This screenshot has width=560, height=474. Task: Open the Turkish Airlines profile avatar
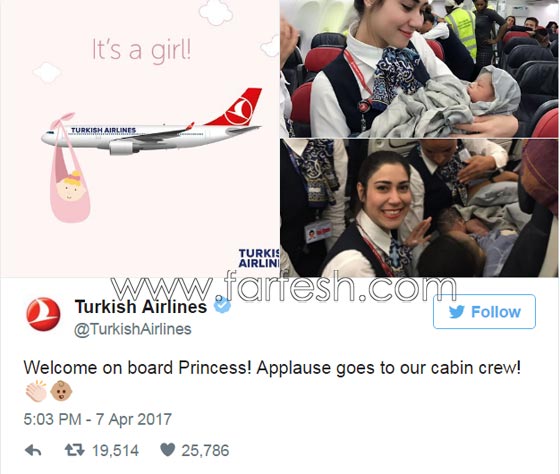pos(43,314)
